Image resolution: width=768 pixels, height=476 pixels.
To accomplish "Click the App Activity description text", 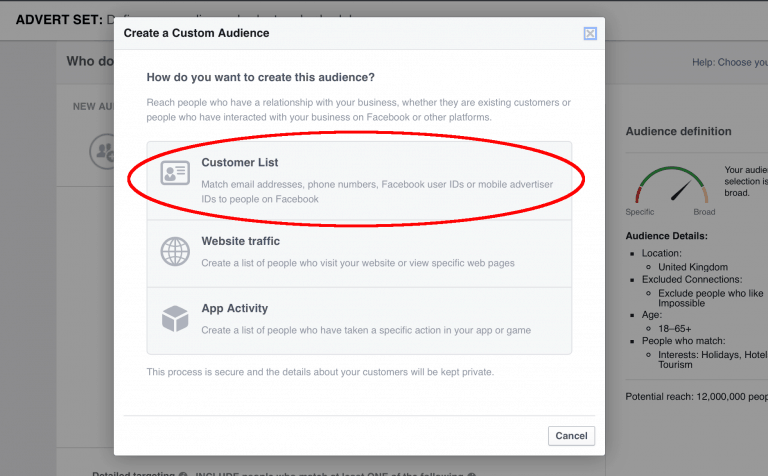I will (365, 330).
